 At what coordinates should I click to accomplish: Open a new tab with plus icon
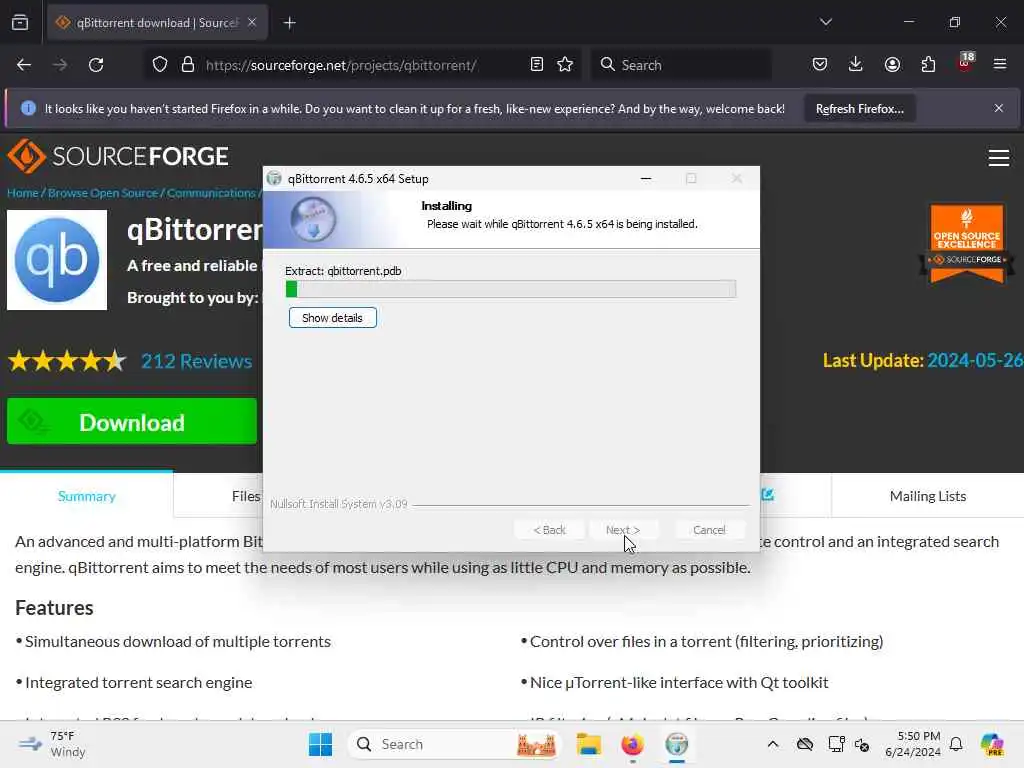290,23
